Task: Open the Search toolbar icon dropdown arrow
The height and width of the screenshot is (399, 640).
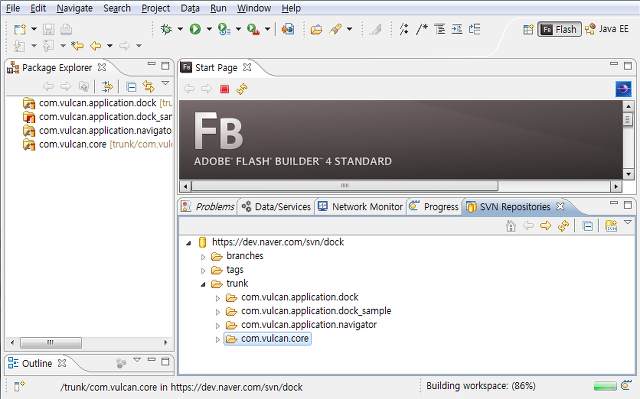Action: coord(349,29)
